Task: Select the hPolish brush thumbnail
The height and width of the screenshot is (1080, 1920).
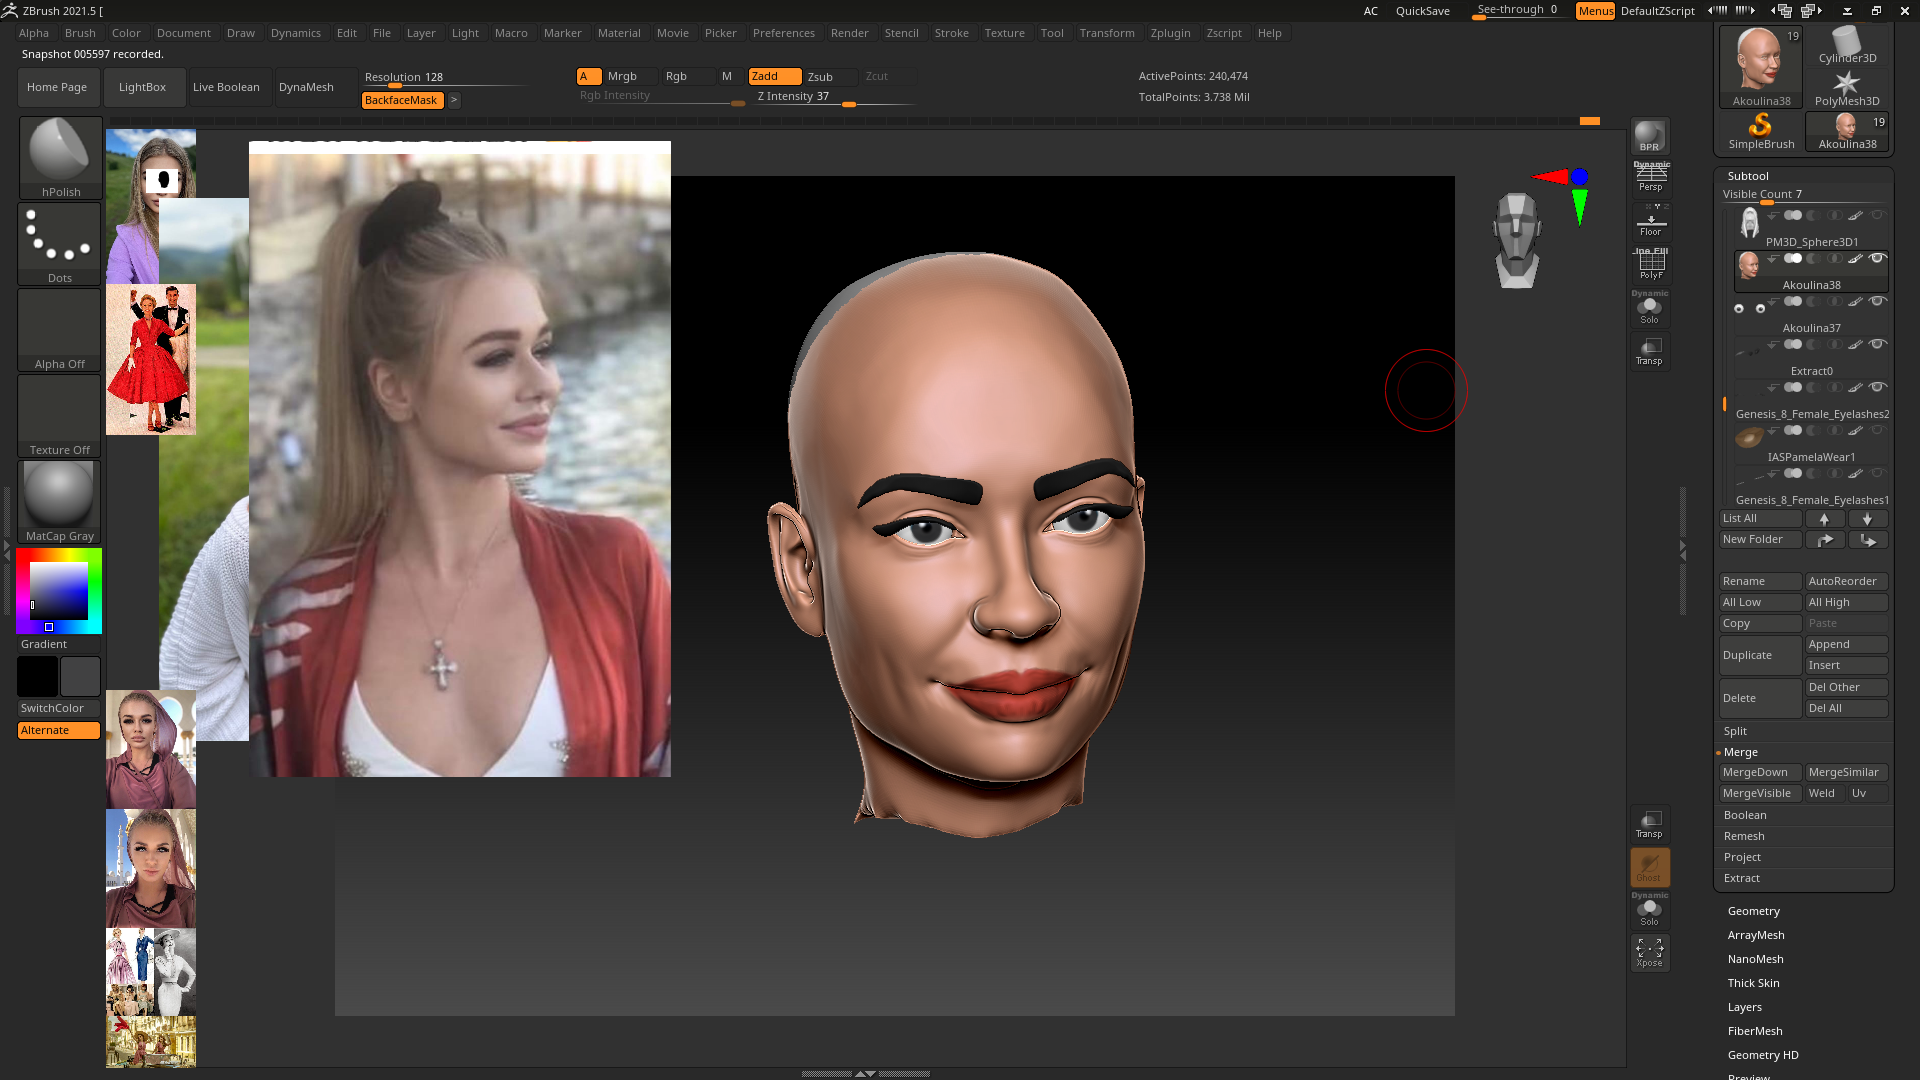Action: coord(60,158)
